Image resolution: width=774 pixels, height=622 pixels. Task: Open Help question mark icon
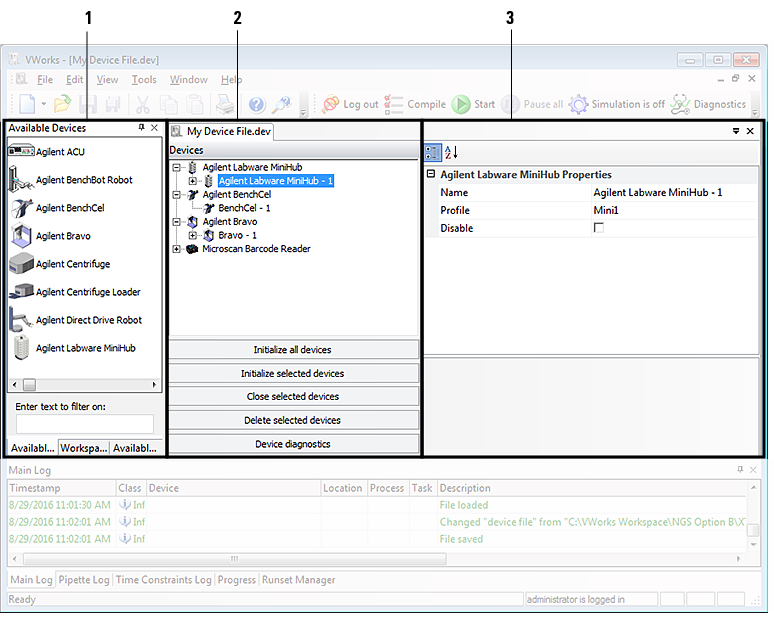click(x=257, y=104)
